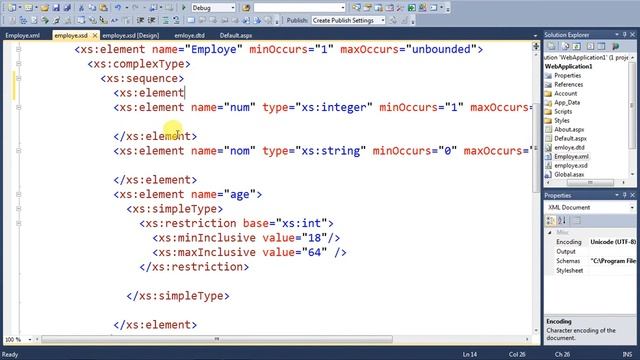
Task: Click the editor horizontal scrollbar thumb
Action: tap(217, 339)
